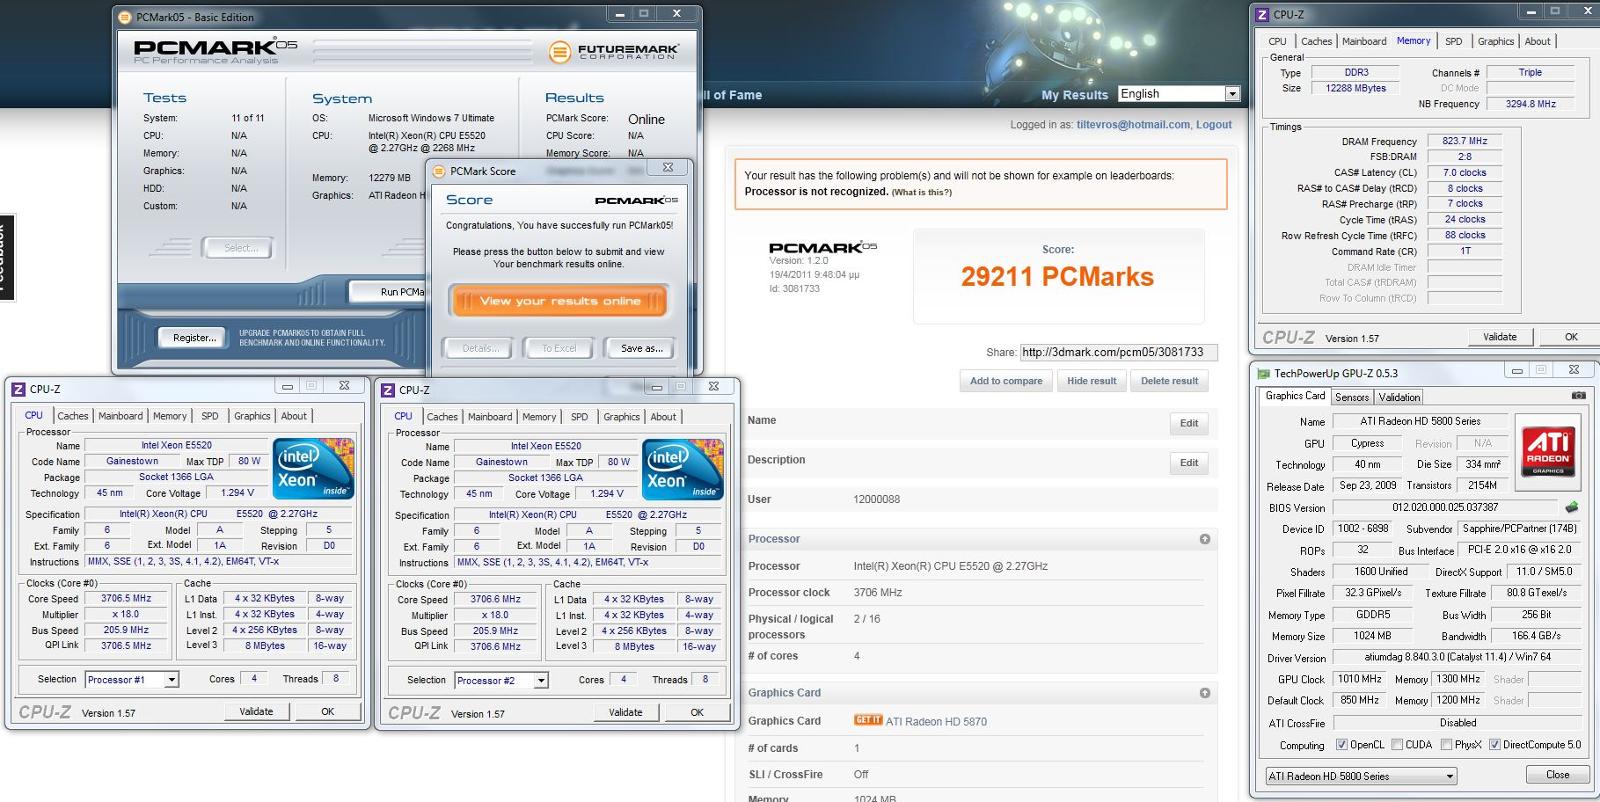Toggle the PhysX checkbox in GPU-Z
1600x802 pixels.
tap(1446, 745)
